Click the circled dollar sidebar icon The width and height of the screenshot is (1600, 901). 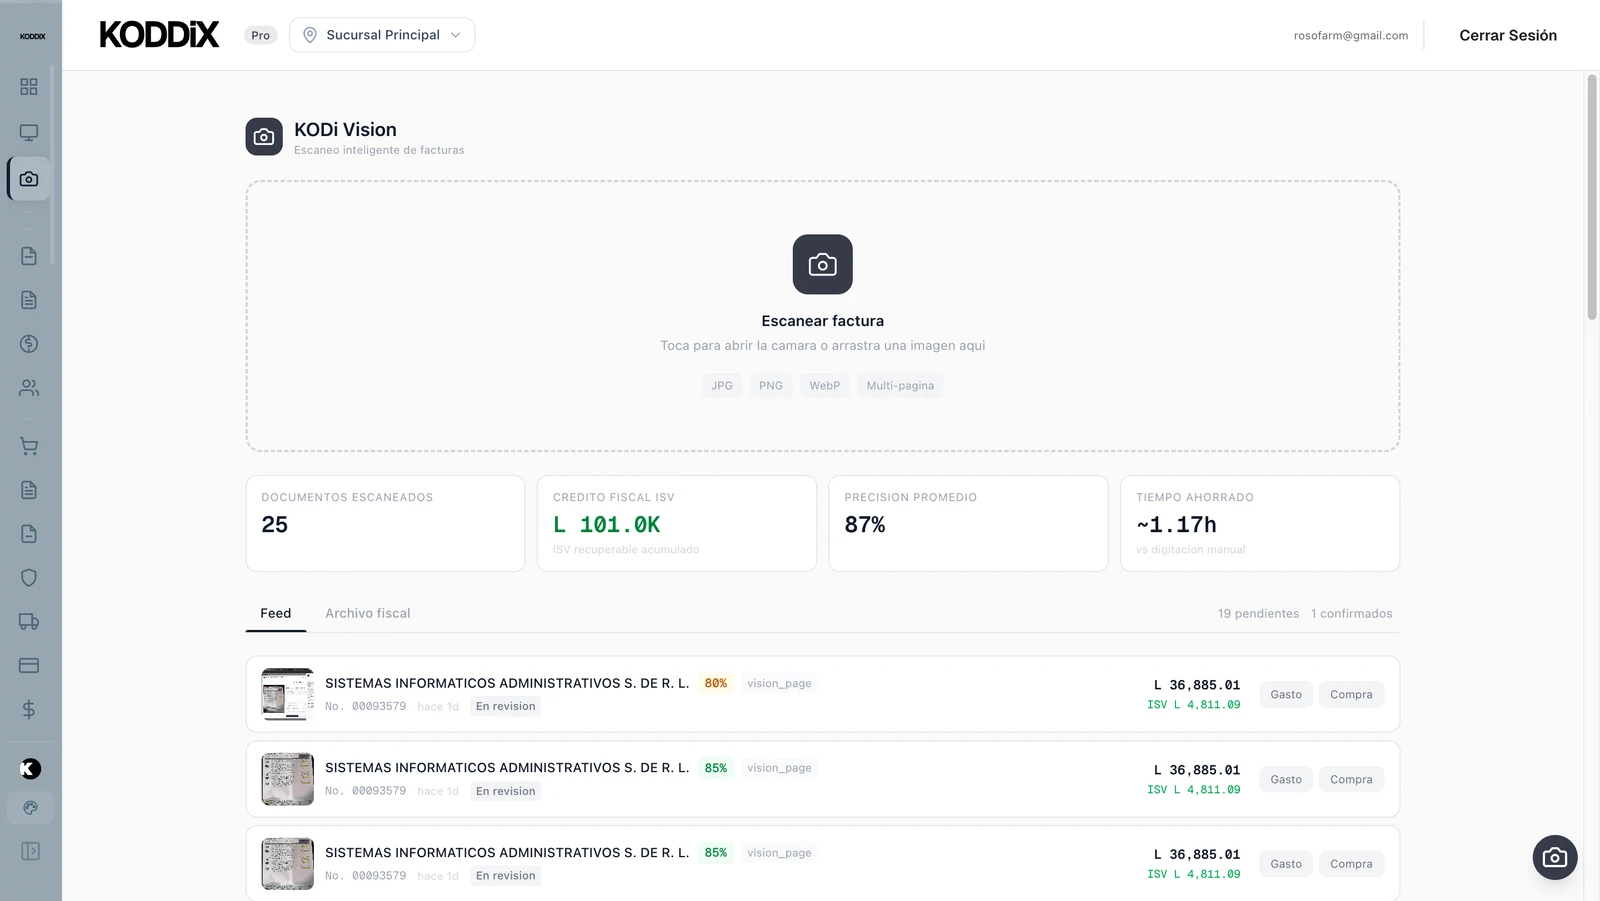coord(29,344)
